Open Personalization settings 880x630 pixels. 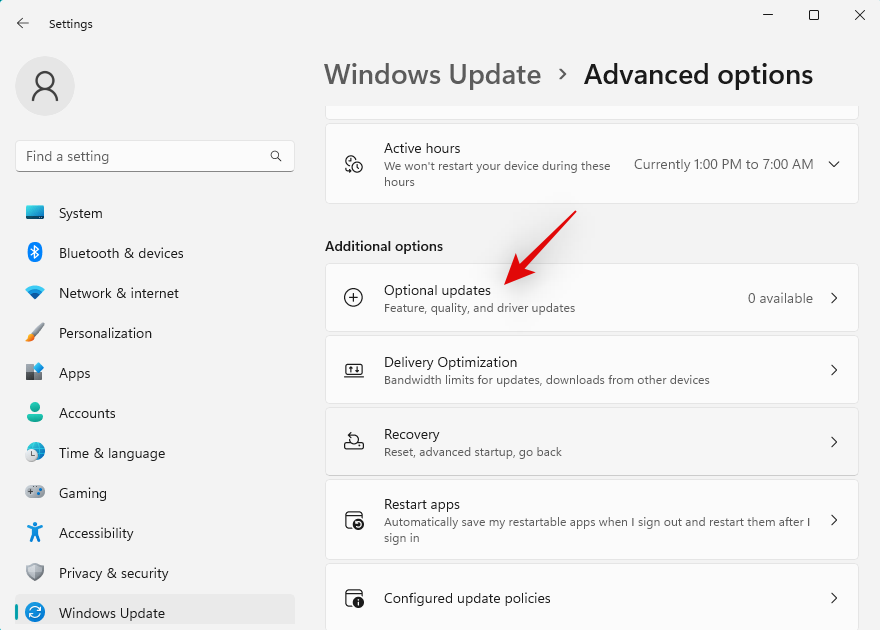point(155,333)
